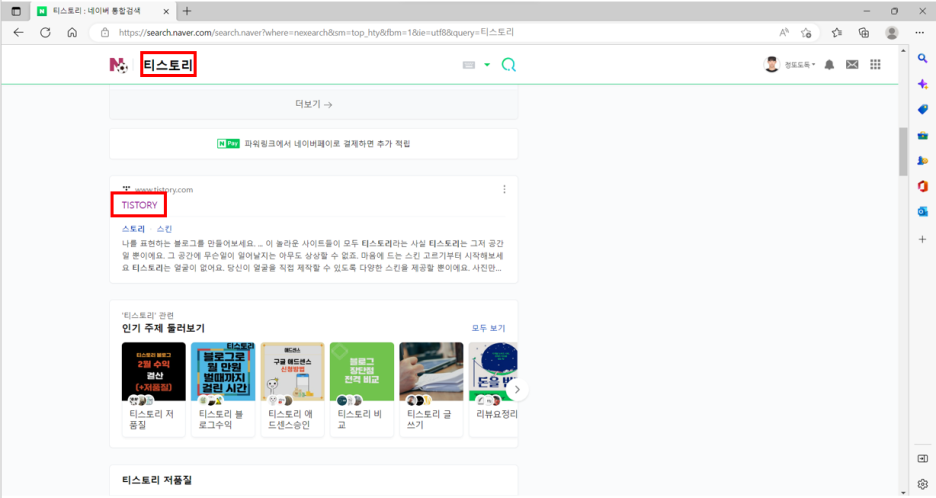Open browser Collections icon

tap(864, 33)
